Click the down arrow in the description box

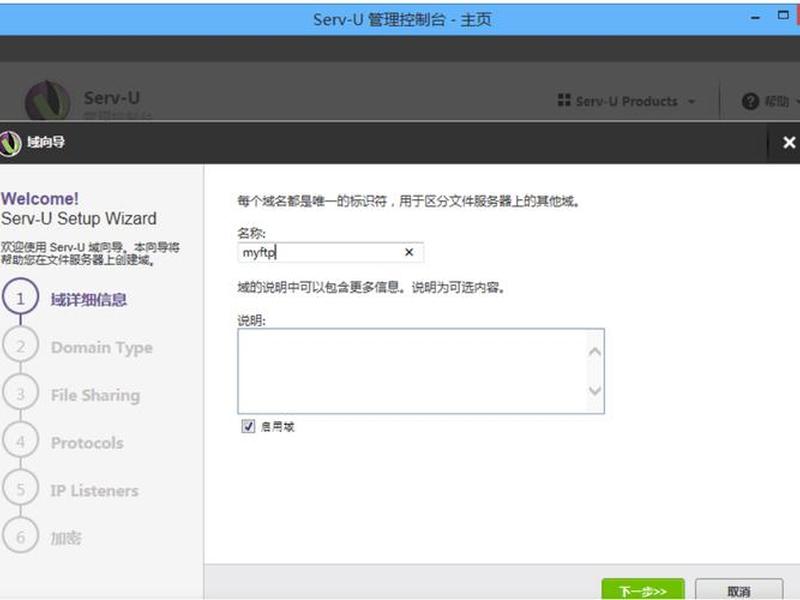[594, 391]
